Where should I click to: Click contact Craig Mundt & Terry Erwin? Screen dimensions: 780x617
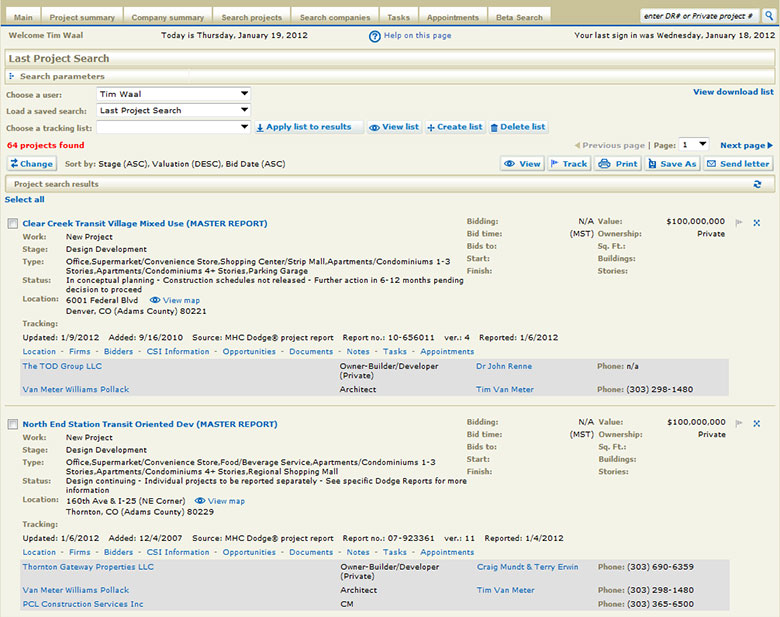[527, 567]
